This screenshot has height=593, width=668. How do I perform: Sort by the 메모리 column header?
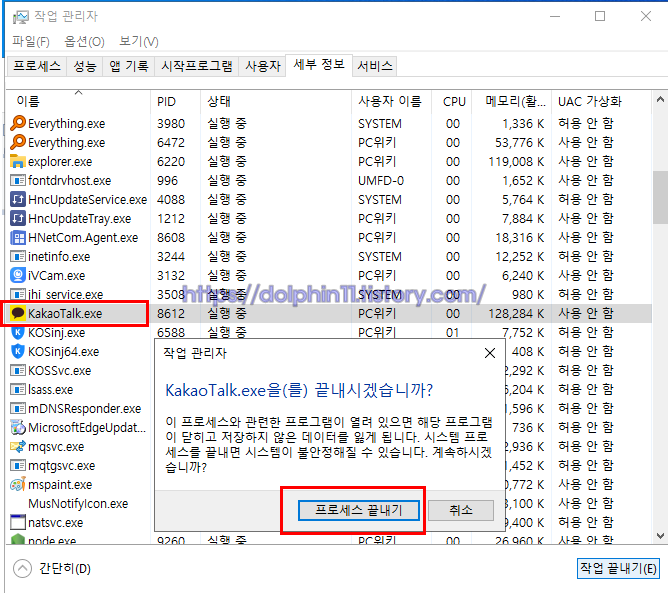(x=512, y=101)
